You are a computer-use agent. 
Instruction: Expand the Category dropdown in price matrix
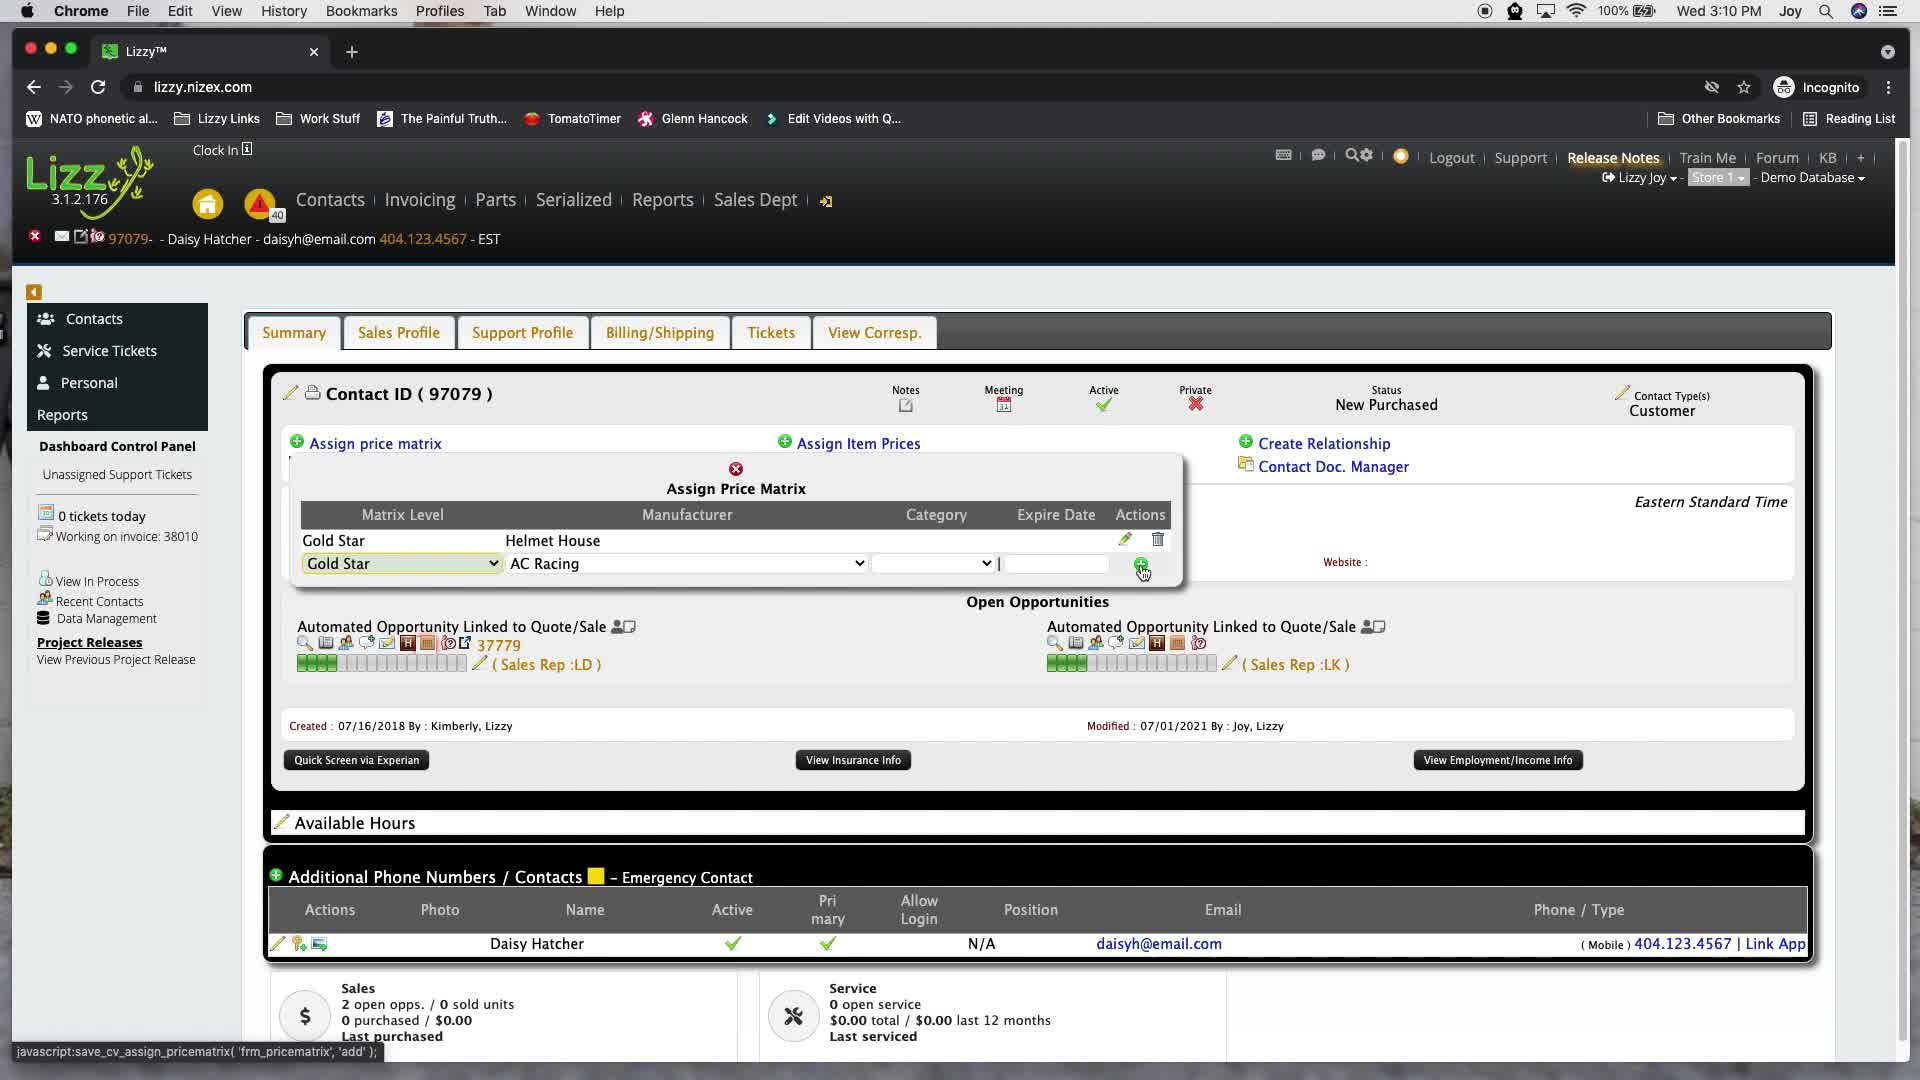[932, 564]
